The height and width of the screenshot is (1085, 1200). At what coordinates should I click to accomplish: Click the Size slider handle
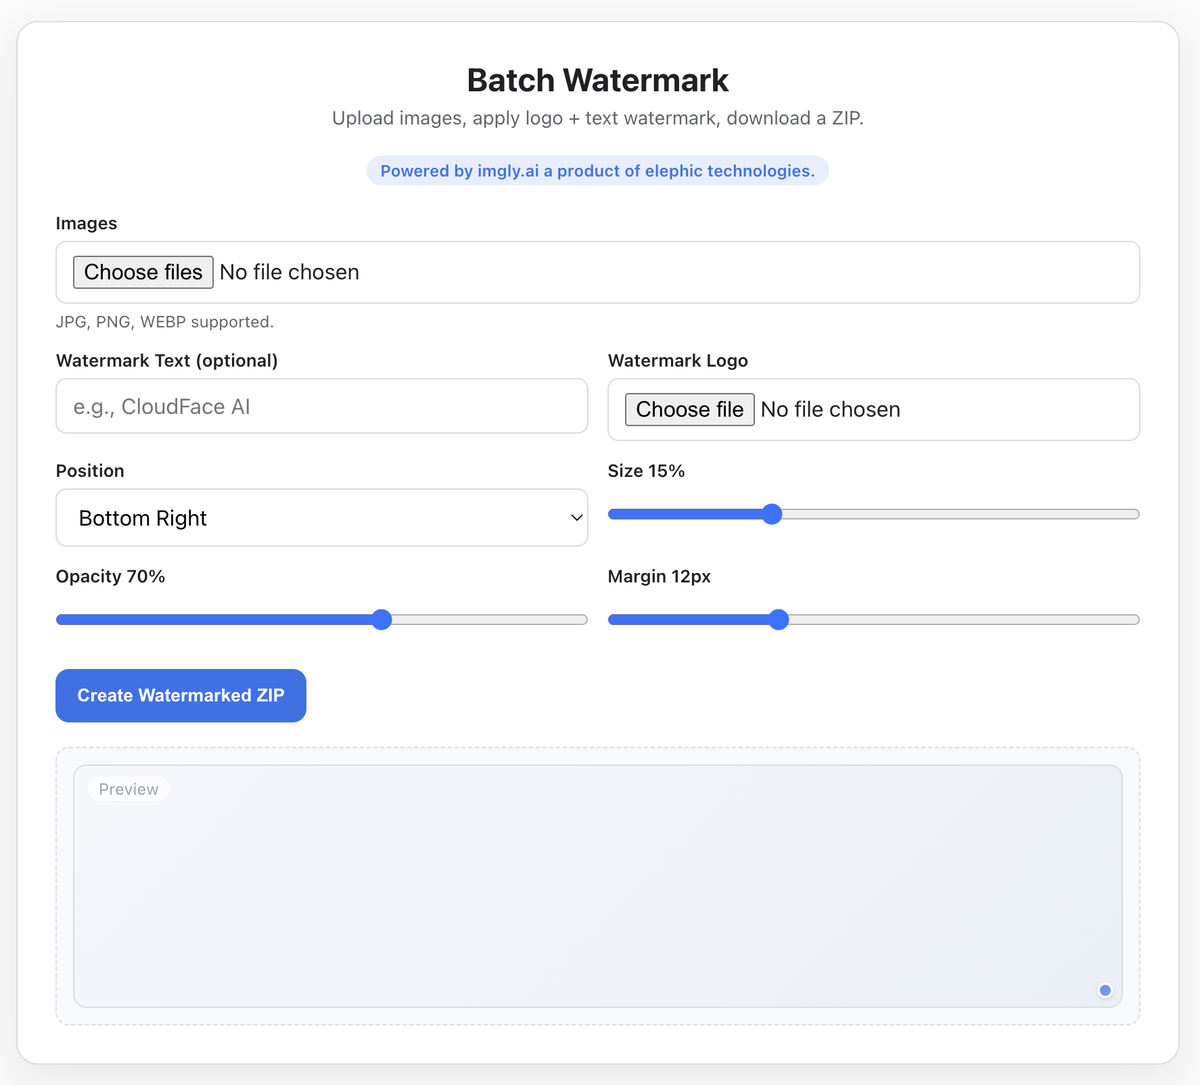(x=772, y=514)
